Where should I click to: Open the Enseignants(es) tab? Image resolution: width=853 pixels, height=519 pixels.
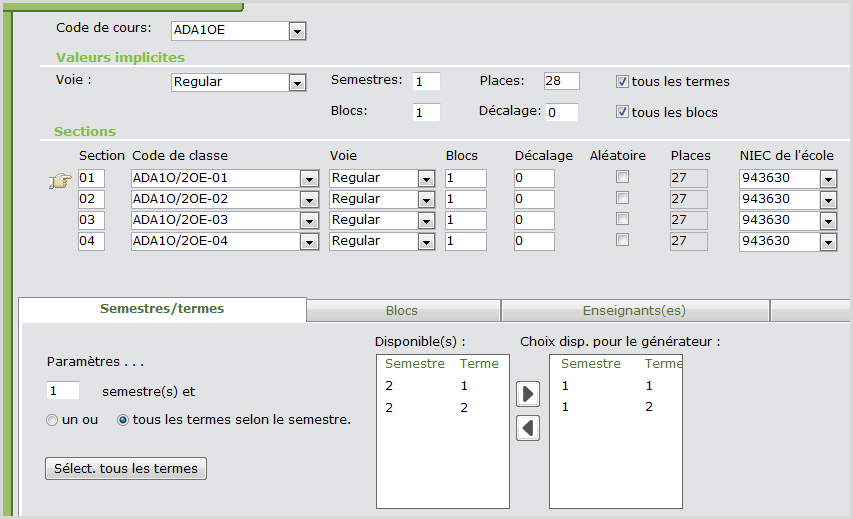[634, 311]
